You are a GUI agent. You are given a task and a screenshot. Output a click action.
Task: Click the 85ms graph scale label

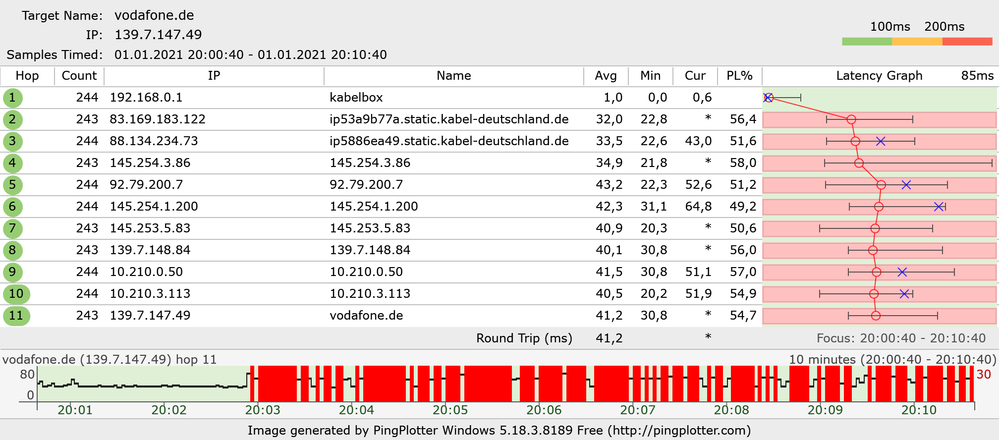(x=977, y=76)
